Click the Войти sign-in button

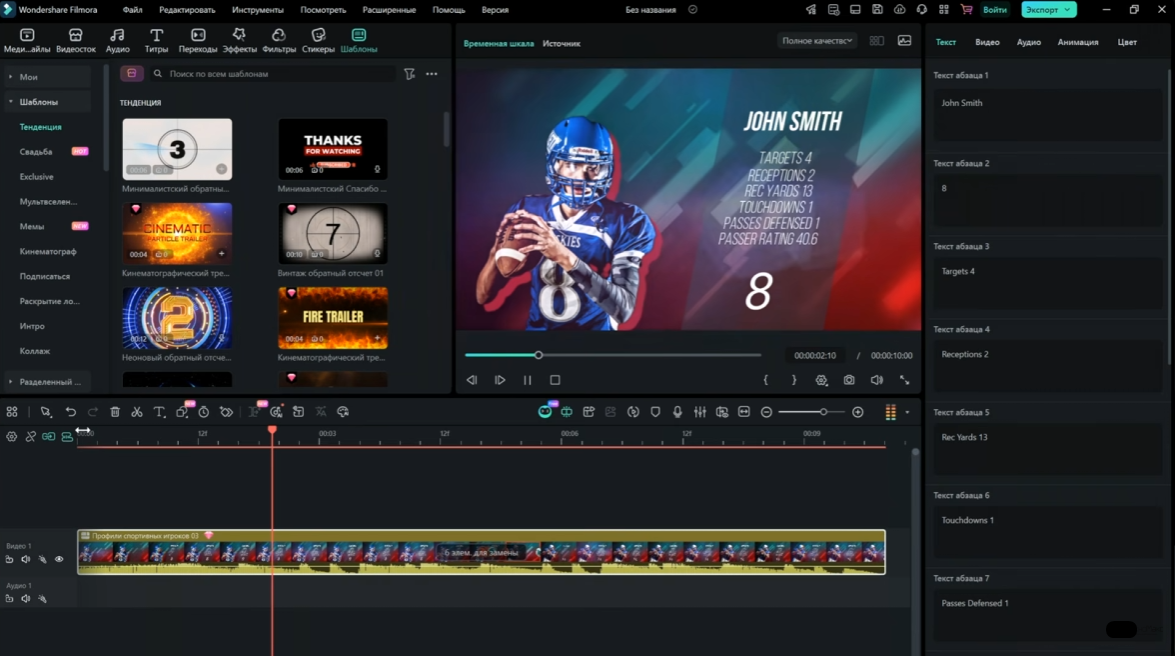point(995,10)
